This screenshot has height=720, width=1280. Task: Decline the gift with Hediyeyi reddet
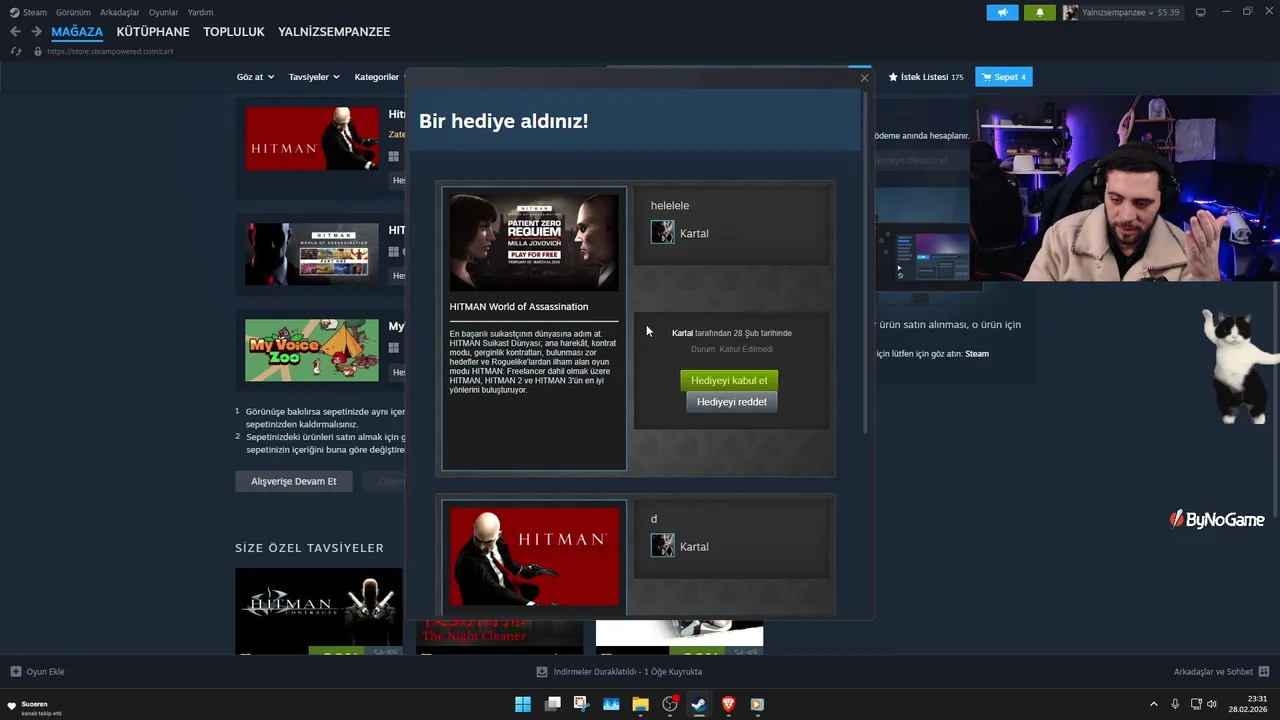click(x=732, y=402)
